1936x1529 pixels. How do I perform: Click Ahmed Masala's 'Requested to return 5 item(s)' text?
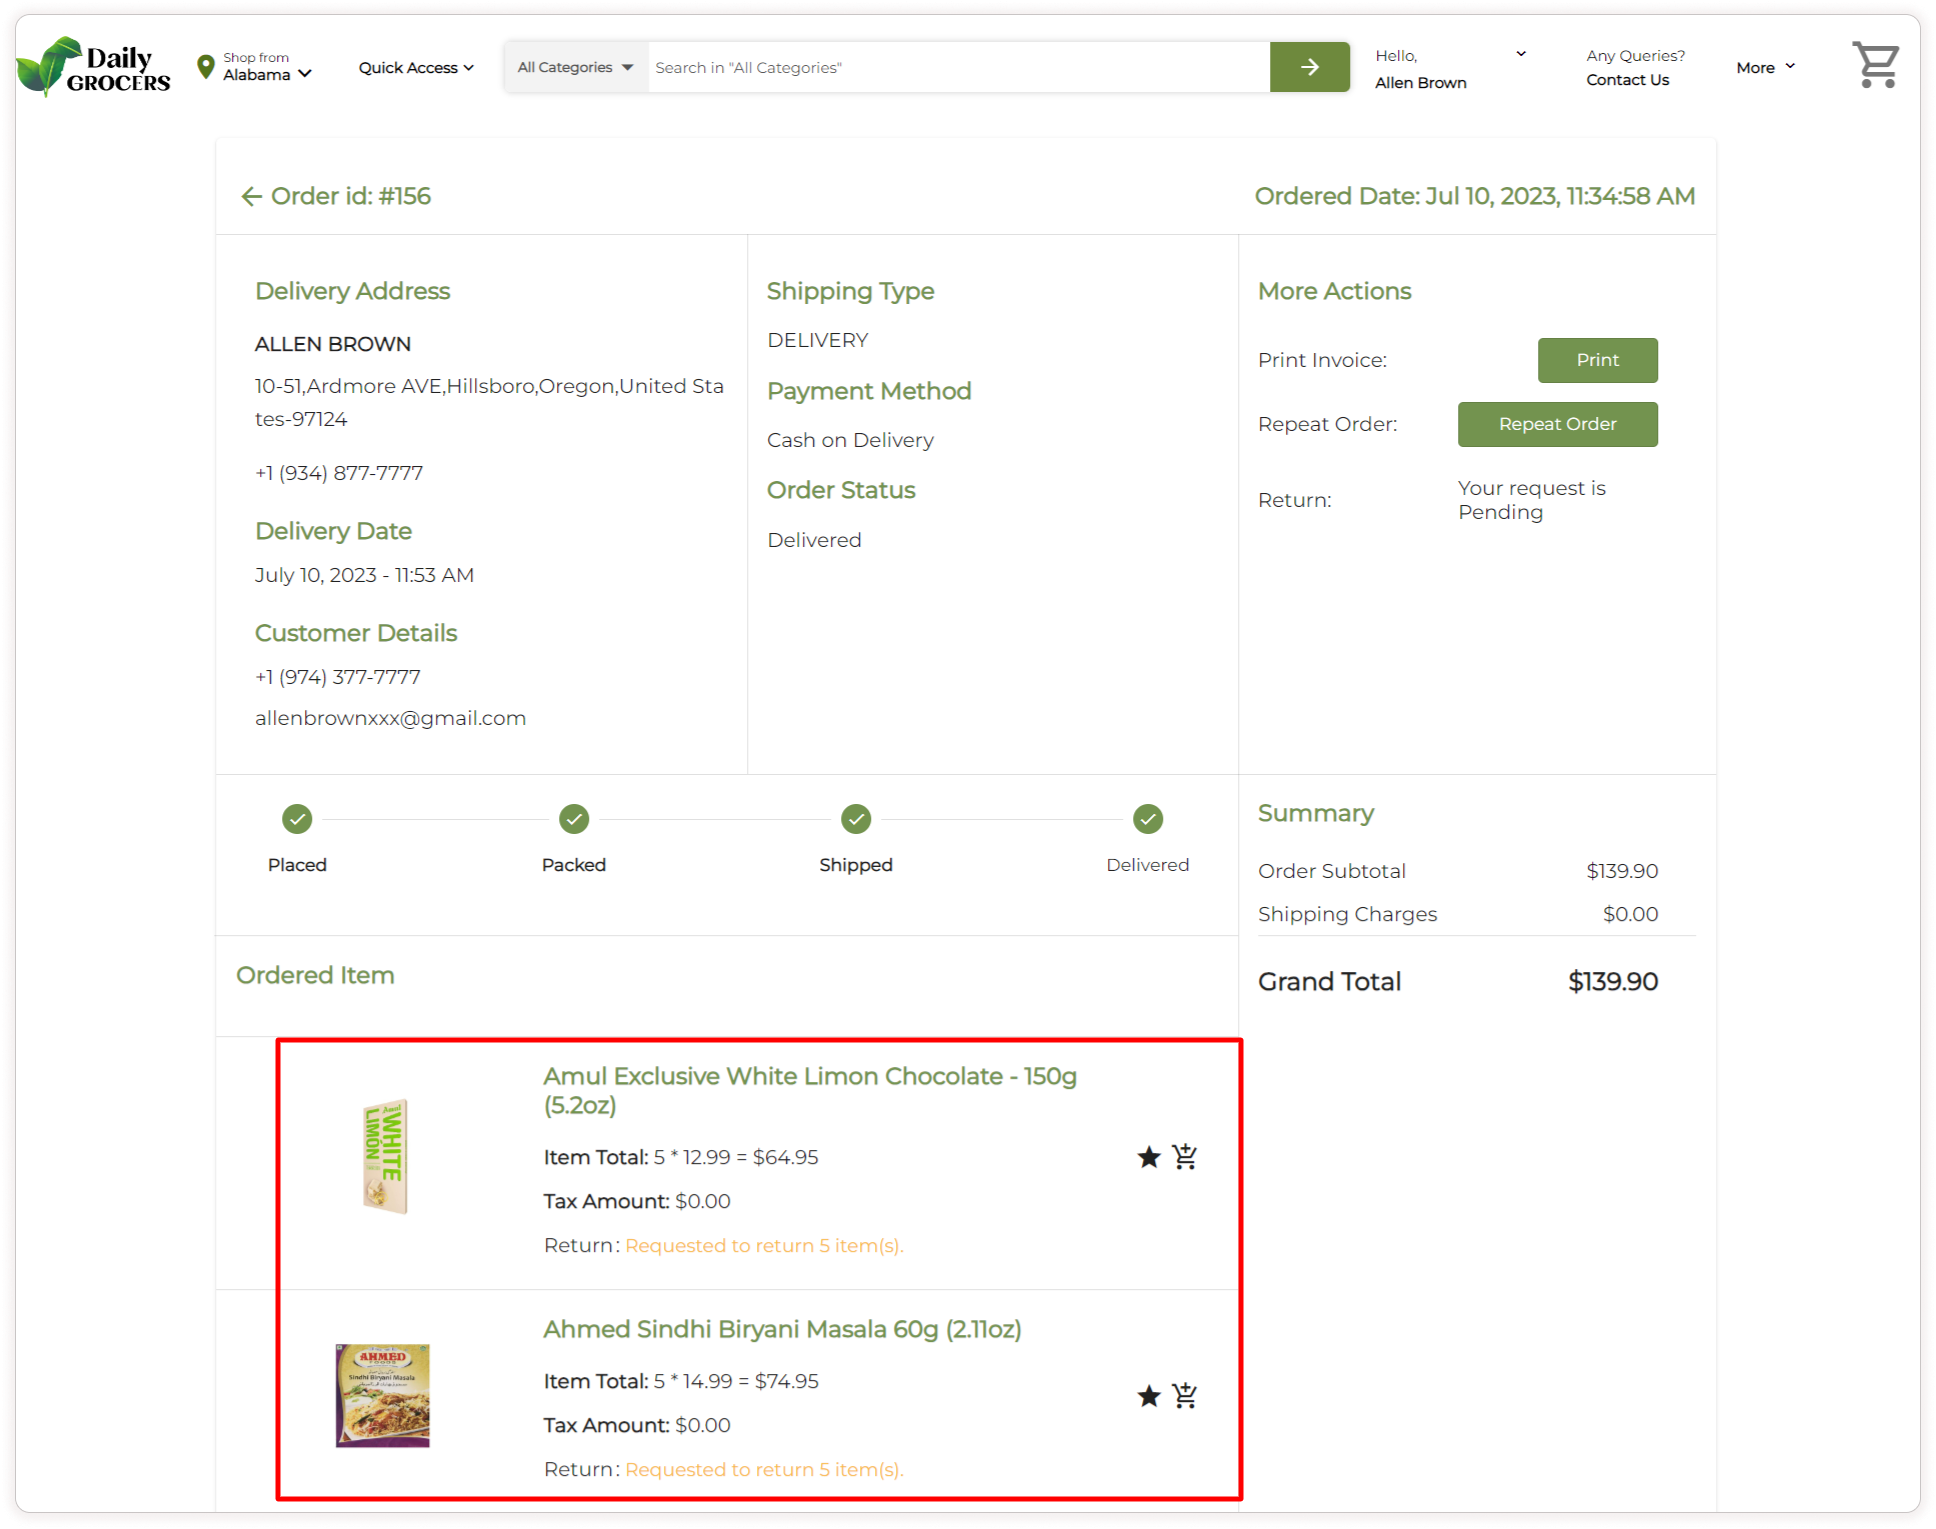pos(764,1470)
